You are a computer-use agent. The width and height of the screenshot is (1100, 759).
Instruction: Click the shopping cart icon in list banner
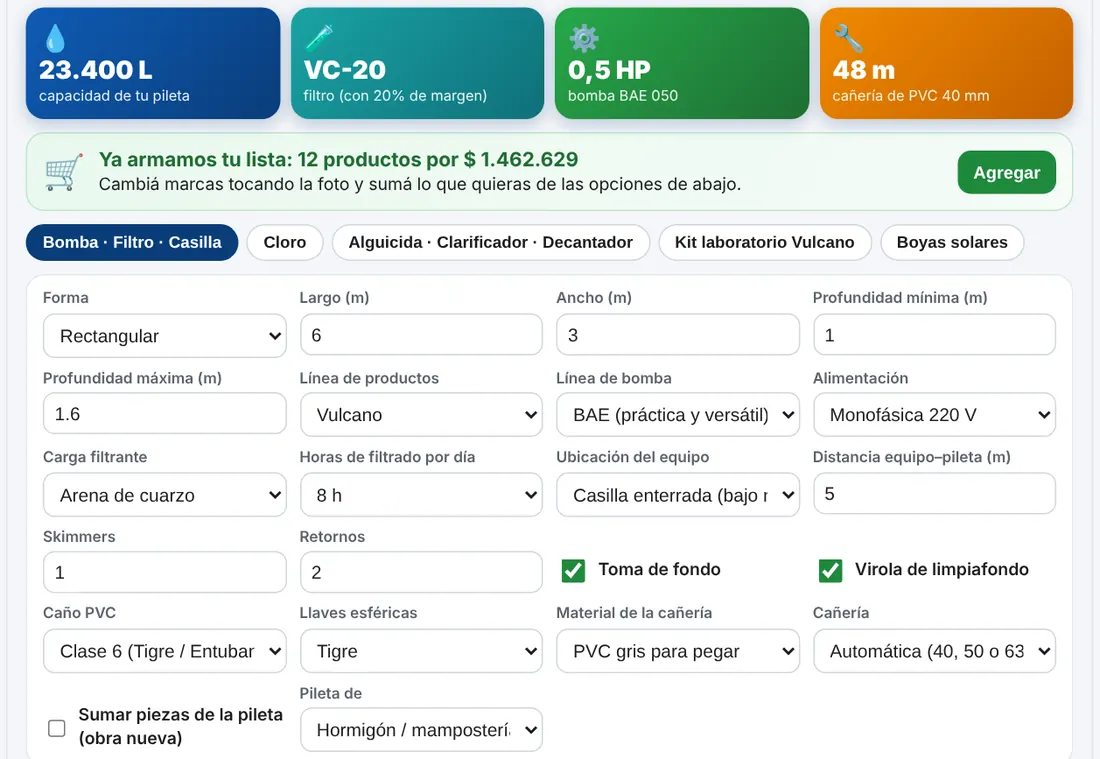pos(64,172)
